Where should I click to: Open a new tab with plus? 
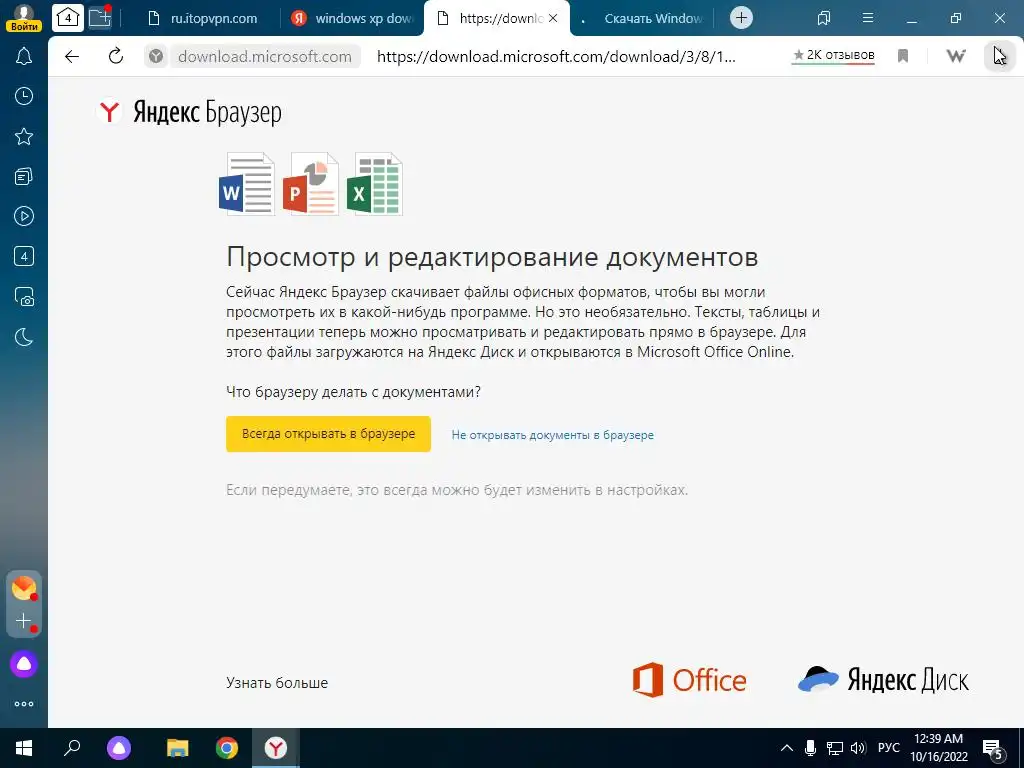(741, 18)
